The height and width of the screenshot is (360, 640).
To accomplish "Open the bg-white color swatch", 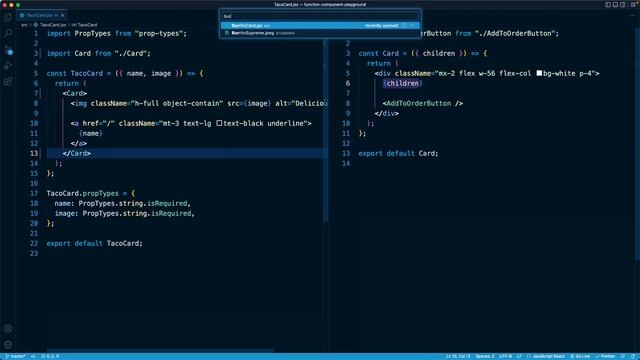I will (x=539, y=73).
